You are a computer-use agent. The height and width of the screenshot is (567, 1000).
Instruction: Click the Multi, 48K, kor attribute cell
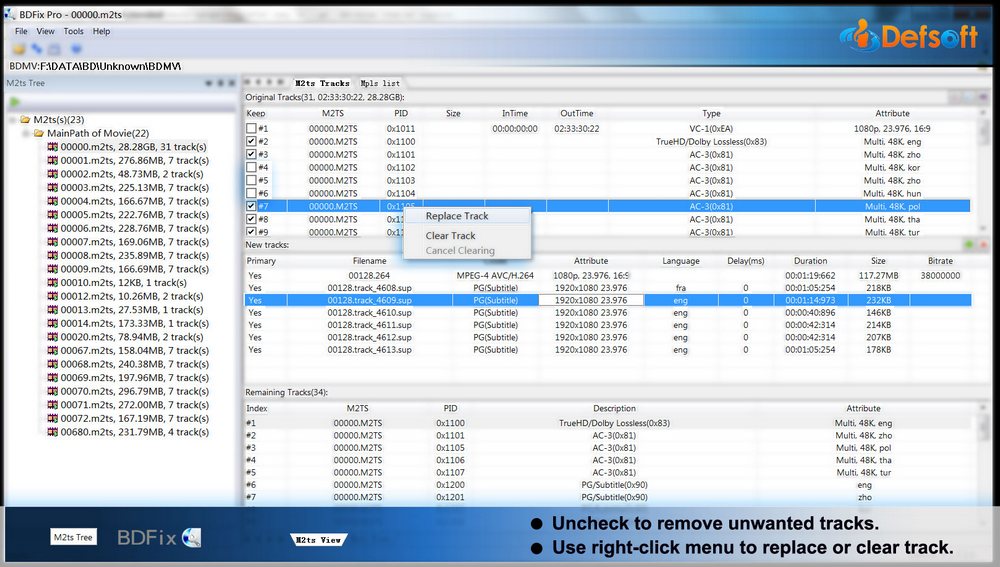coord(892,168)
